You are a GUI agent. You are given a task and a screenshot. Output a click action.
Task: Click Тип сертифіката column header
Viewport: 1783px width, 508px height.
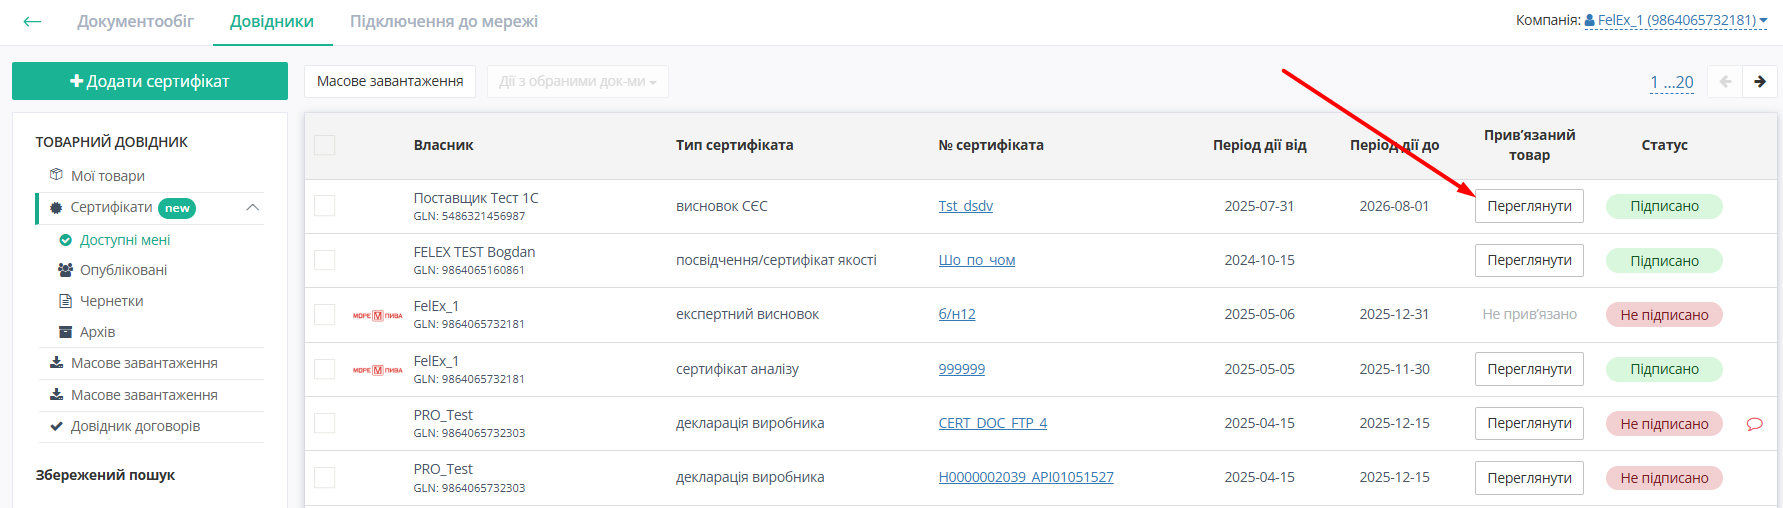point(735,145)
